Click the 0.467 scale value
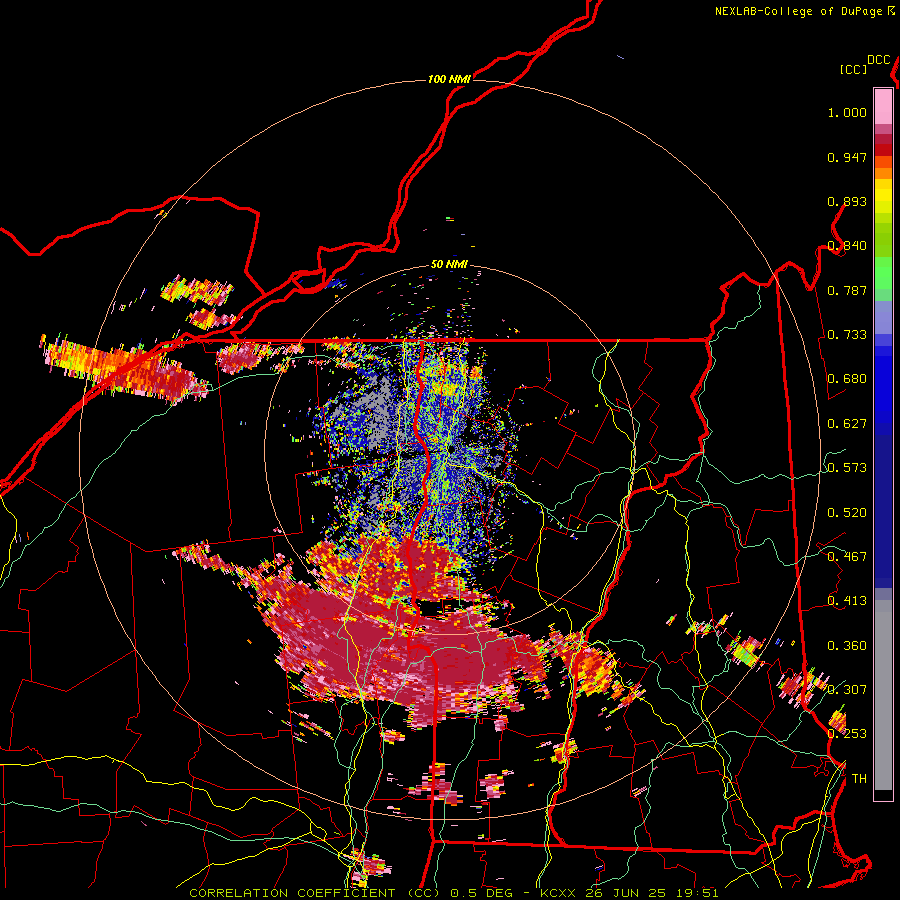The height and width of the screenshot is (900, 900). 847,557
